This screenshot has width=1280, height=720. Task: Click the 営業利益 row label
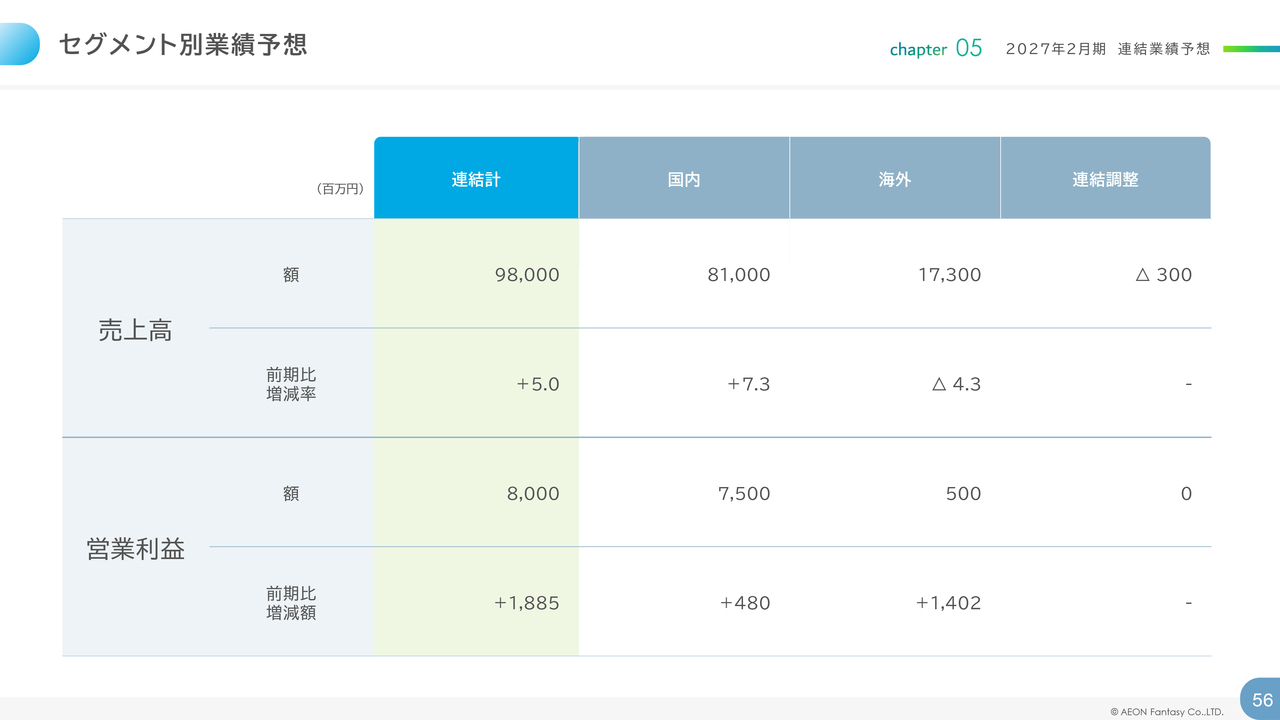(135, 549)
